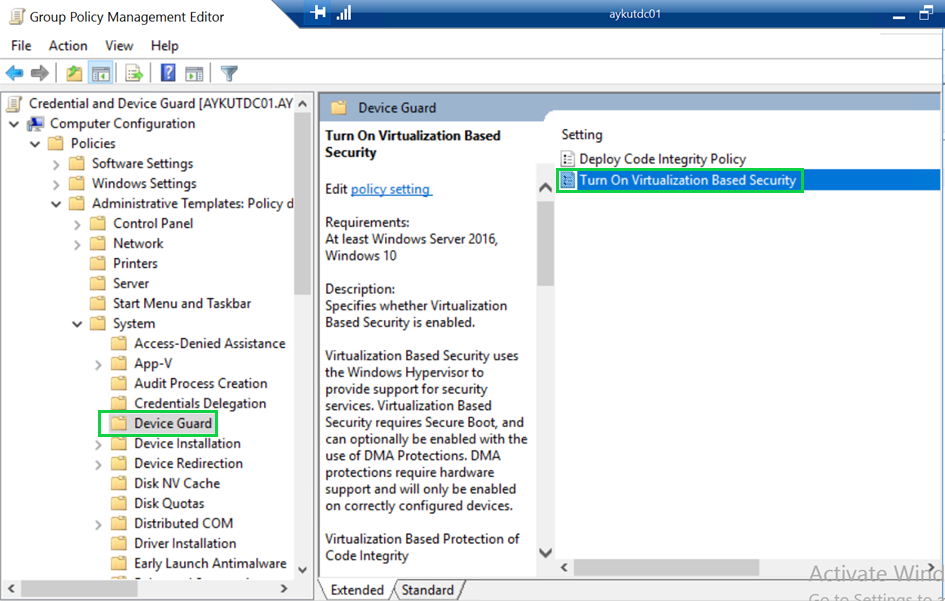Collapse the System tree node
945x601 pixels.
[x=78, y=323]
